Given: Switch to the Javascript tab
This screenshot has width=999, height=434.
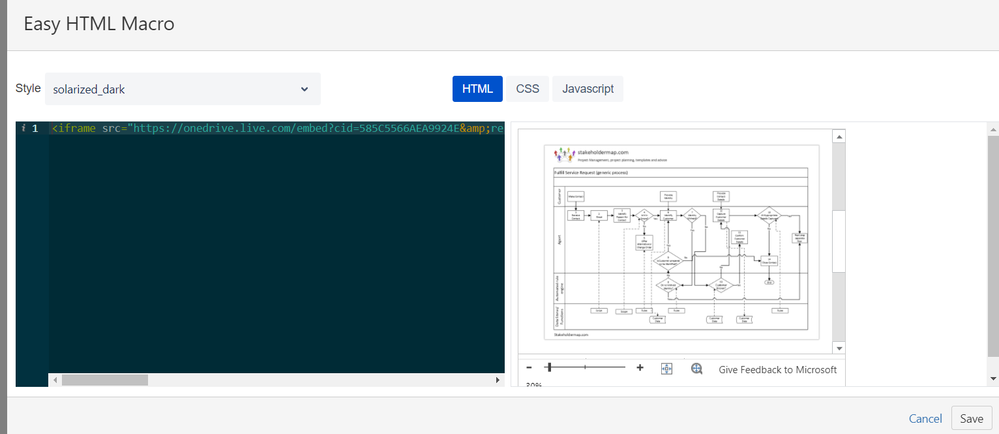Looking at the screenshot, I should point(587,89).
